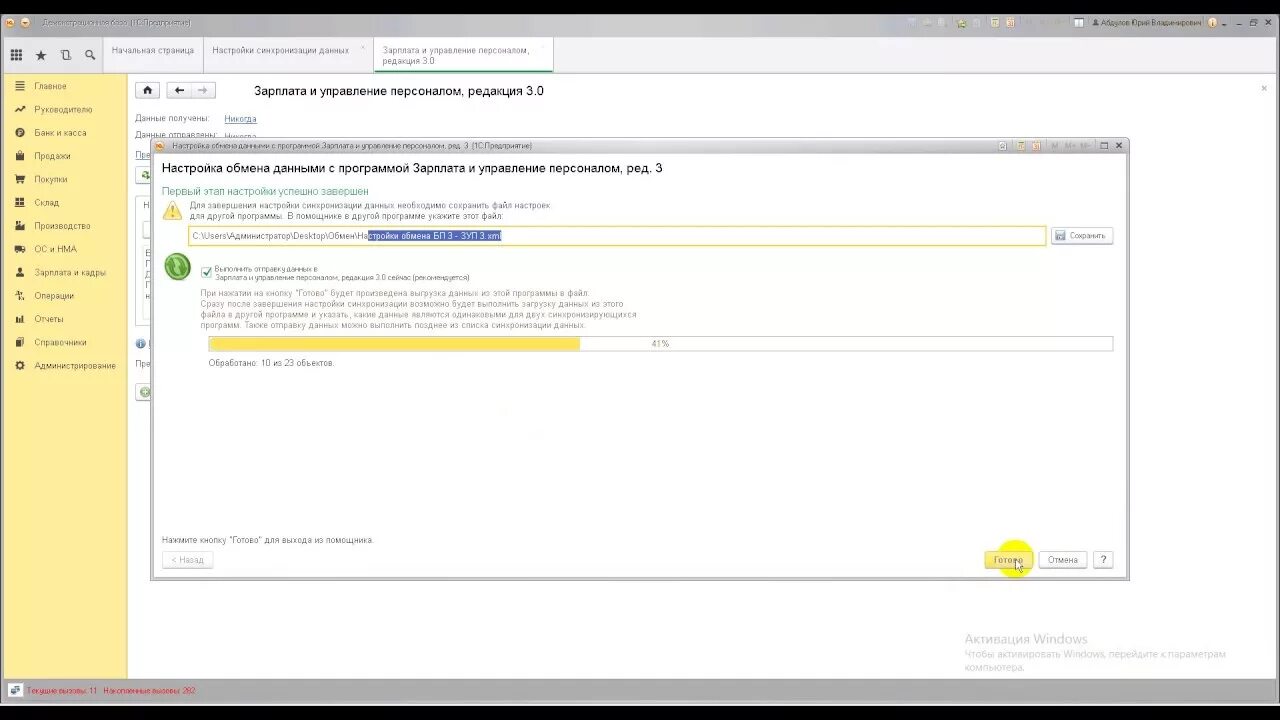This screenshot has height=720, width=1280.
Task: Open Руководителю section in sidebar
Action: 63,109
